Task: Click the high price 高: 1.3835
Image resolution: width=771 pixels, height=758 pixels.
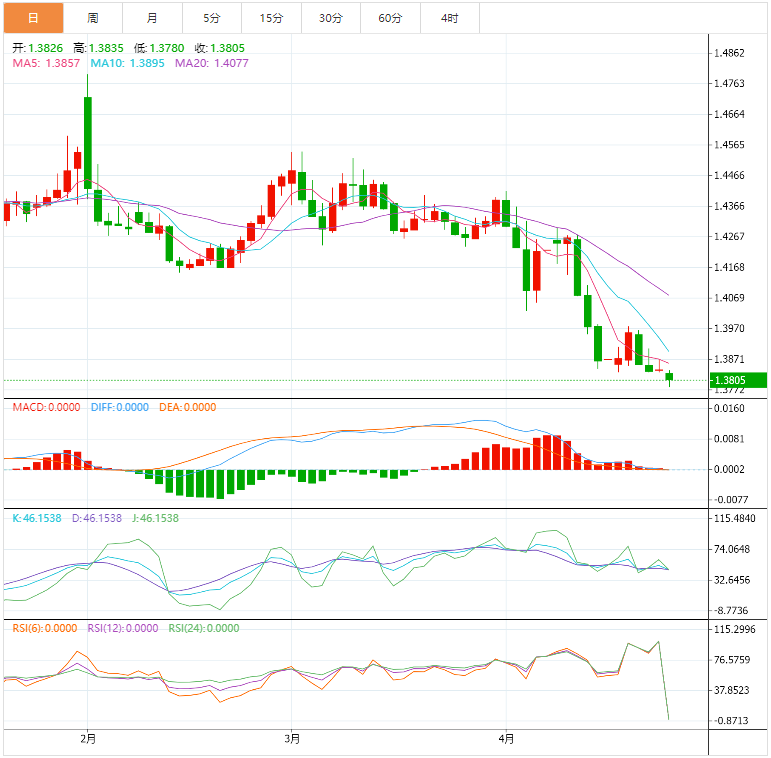Action: click(x=98, y=48)
